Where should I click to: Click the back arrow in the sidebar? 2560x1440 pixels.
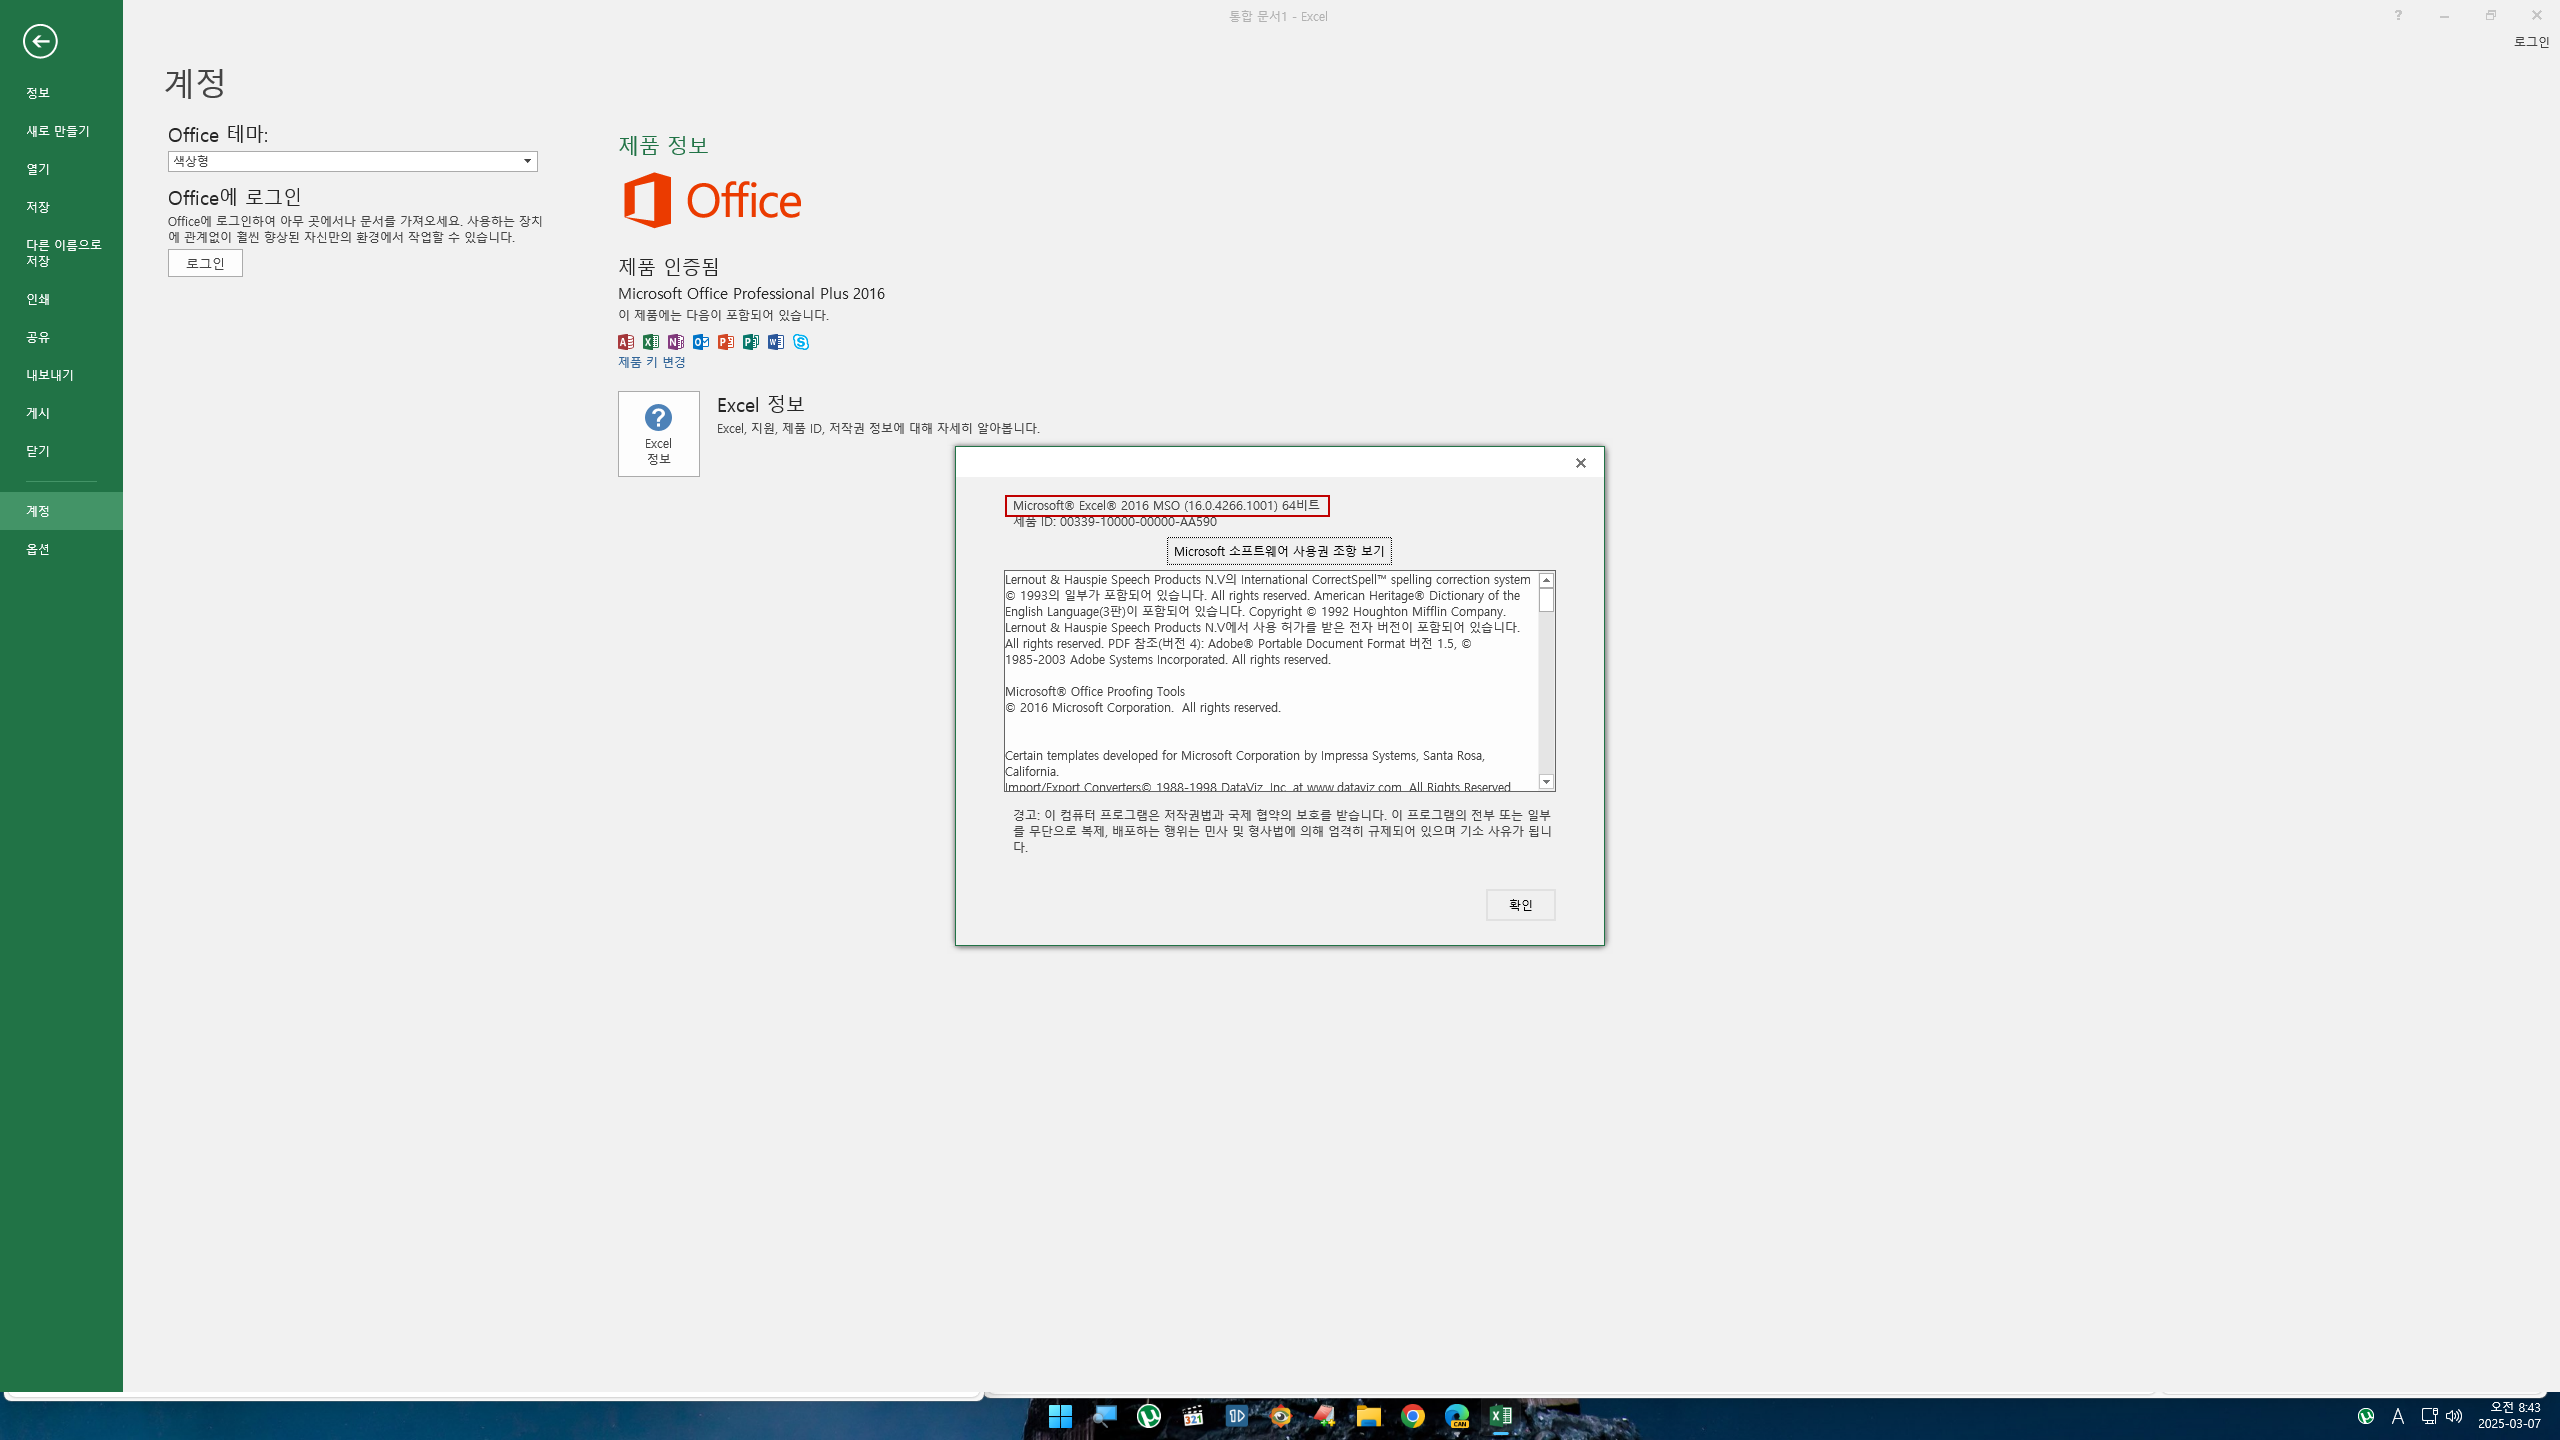coord(40,41)
